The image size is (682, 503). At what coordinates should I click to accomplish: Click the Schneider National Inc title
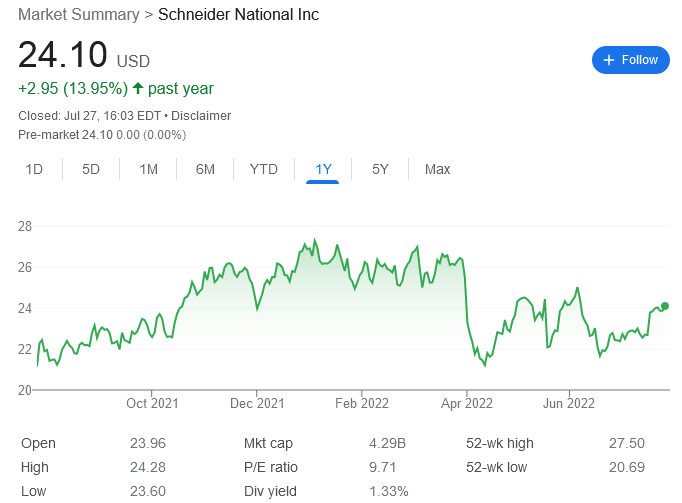(238, 14)
